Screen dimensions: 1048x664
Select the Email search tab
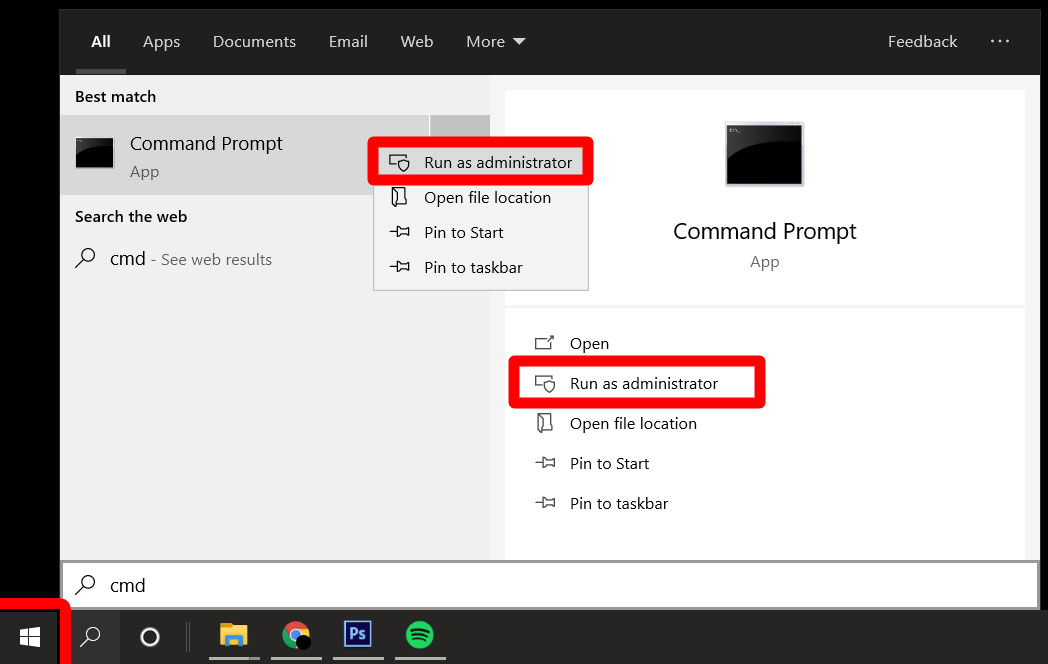click(348, 42)
